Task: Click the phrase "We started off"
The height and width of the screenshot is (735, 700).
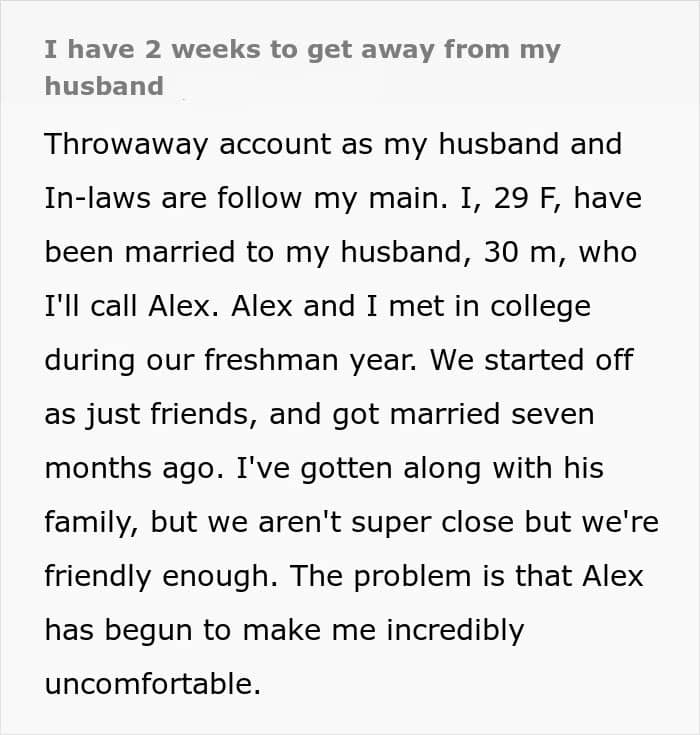Action: pos(532,360)
